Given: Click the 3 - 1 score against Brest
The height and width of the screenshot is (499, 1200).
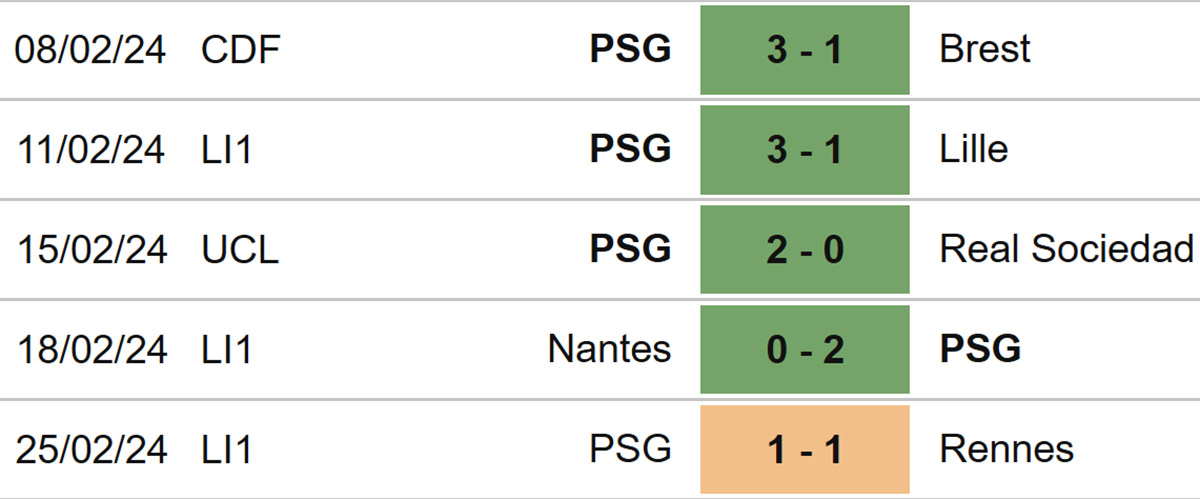Looking at the screenshot, I should (805, 50).
